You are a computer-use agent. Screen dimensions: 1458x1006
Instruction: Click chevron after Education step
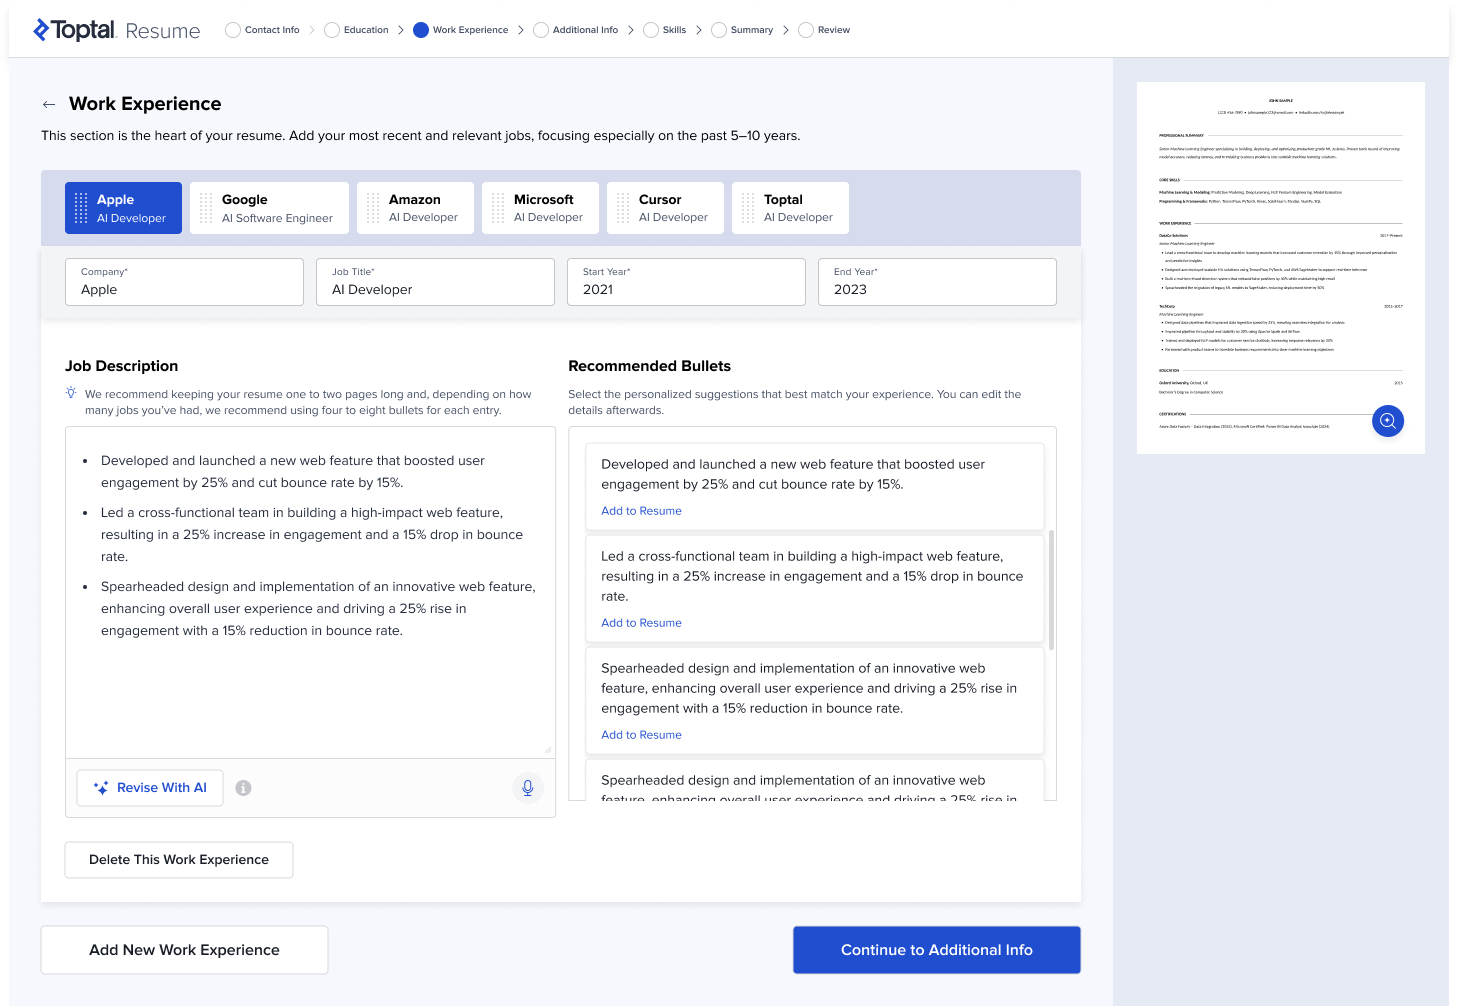tap(401, 30)
